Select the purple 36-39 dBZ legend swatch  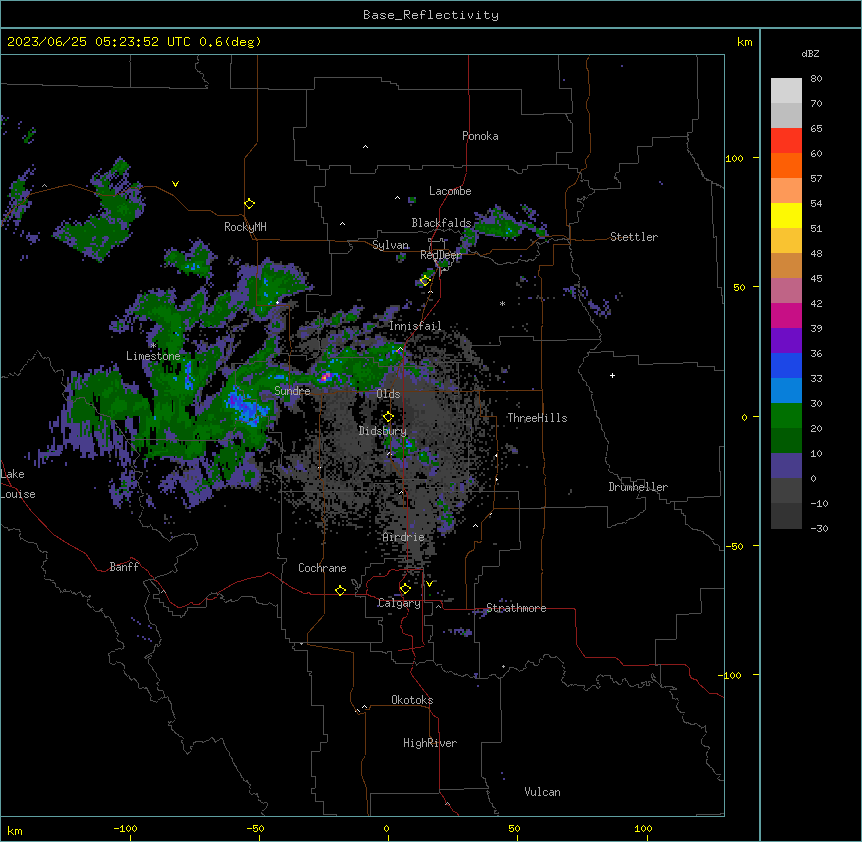point(786,341)
